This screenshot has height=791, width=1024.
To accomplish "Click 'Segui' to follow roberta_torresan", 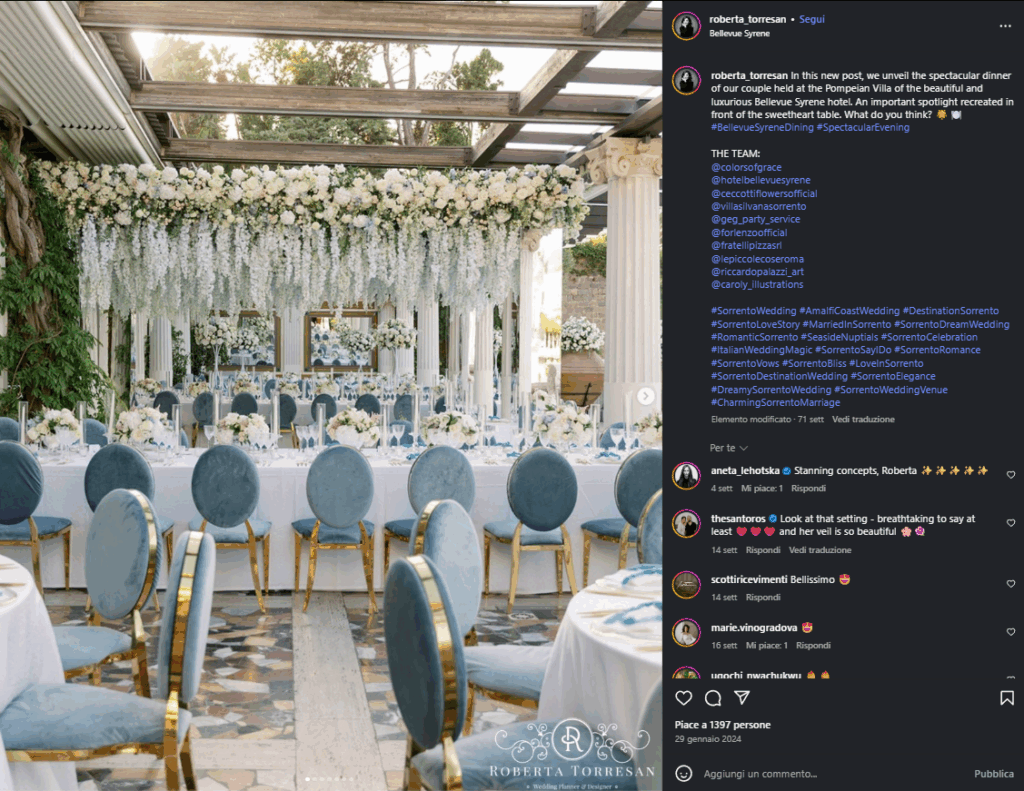I will [x=812, y=19].
